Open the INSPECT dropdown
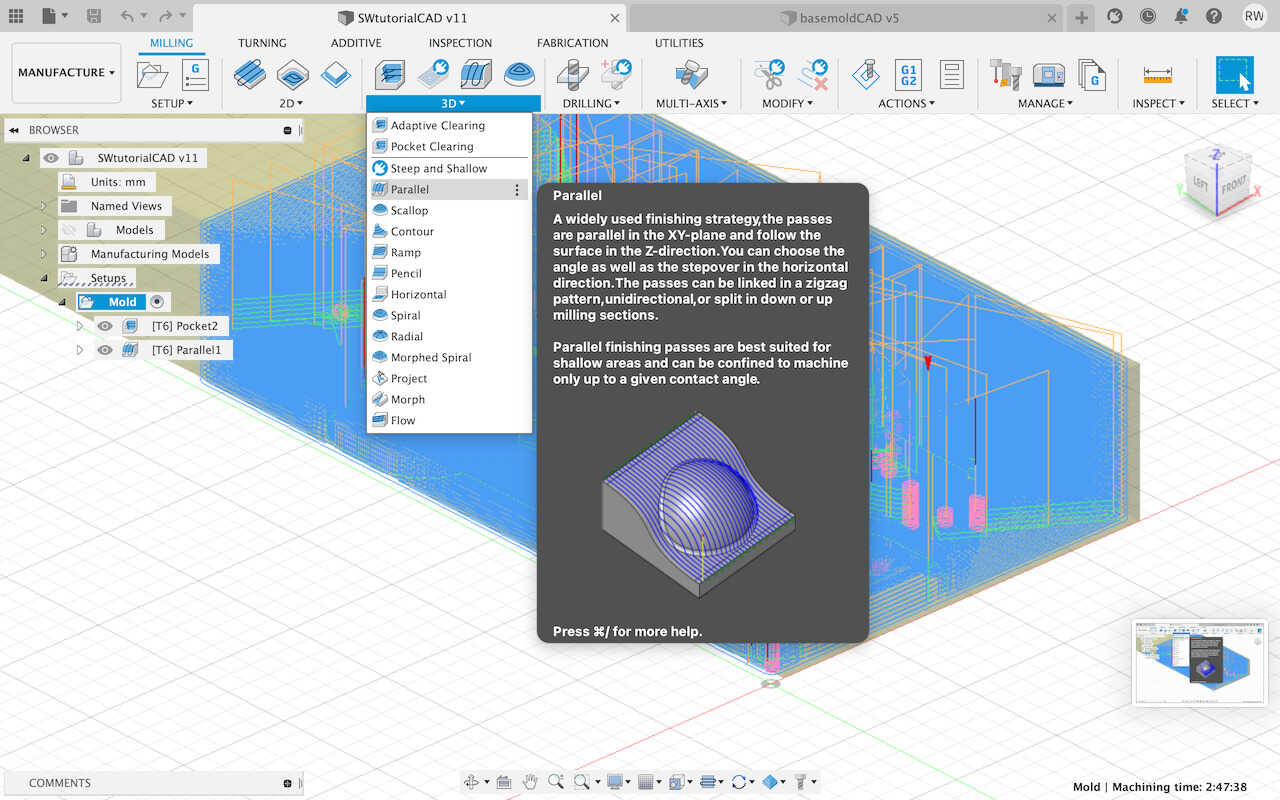This screenshot has height=800, width=1280. coord(1158,104)
